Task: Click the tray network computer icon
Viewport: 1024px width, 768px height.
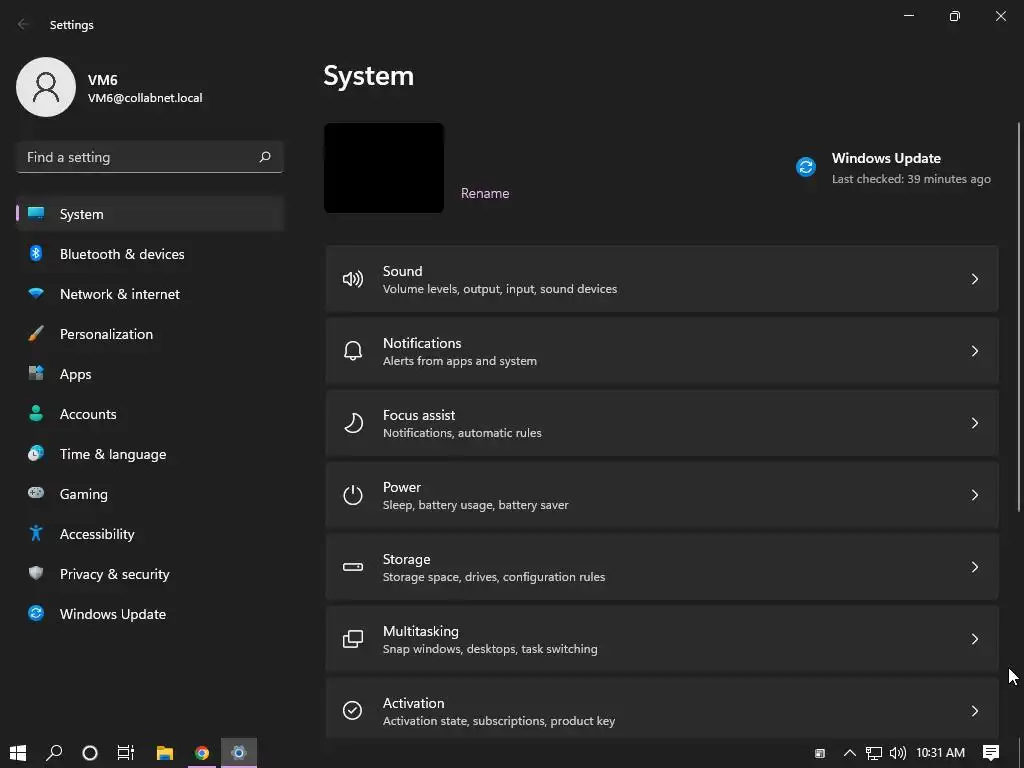Action: point(874,753)
